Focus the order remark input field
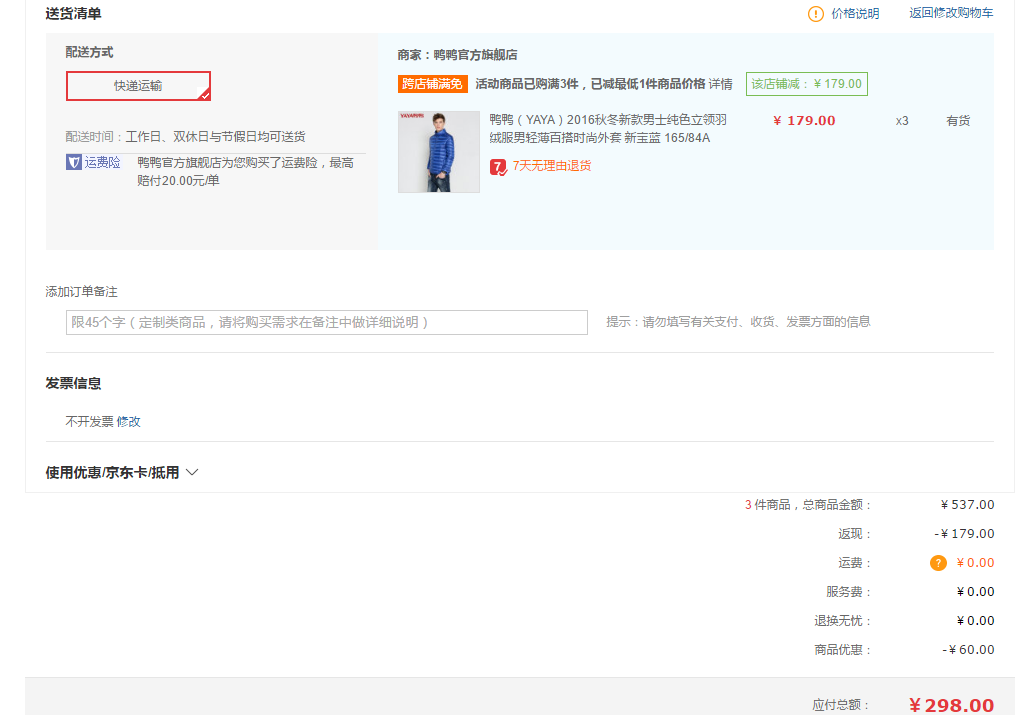 coord(326,323)
